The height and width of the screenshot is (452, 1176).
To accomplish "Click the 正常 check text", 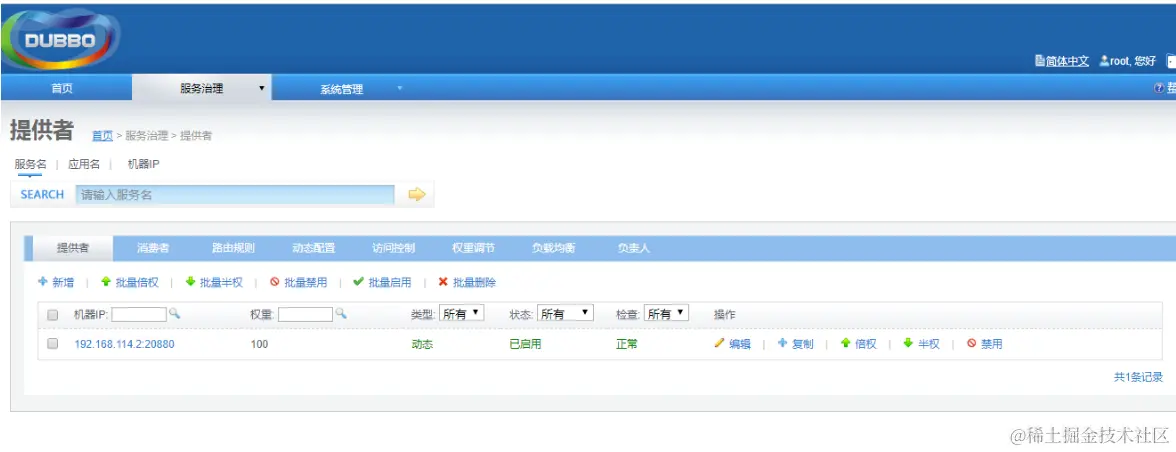I will tap(627, 344).
